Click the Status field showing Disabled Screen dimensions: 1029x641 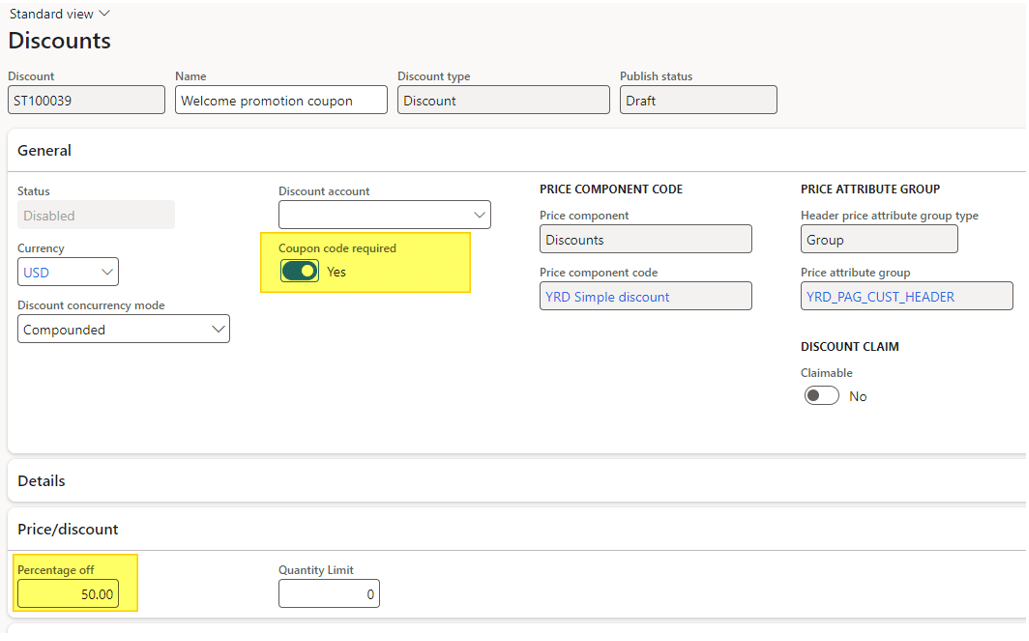[95, 214]
